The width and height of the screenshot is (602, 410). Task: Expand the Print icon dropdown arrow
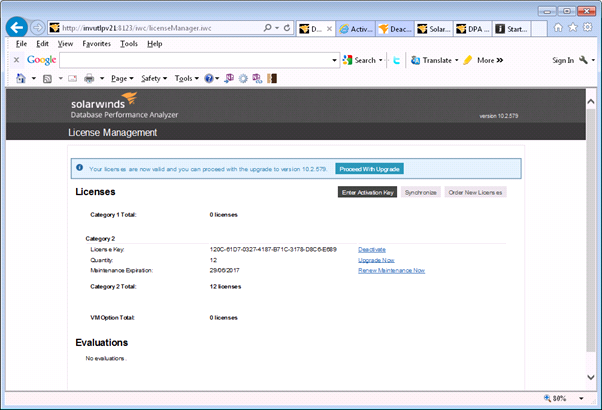pyautogui.click(x=102, y=78)
